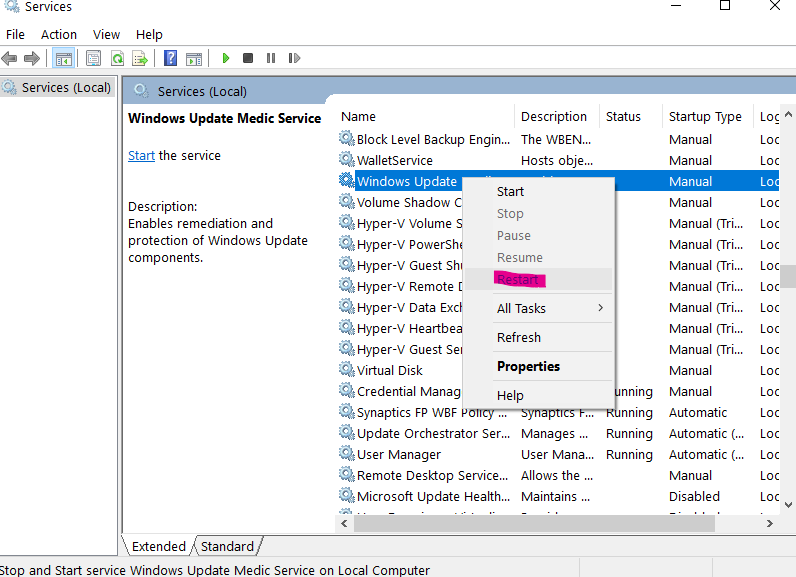
Task: Click the horizontal scrollbar thumb
Action: click(x=534, y=523)
